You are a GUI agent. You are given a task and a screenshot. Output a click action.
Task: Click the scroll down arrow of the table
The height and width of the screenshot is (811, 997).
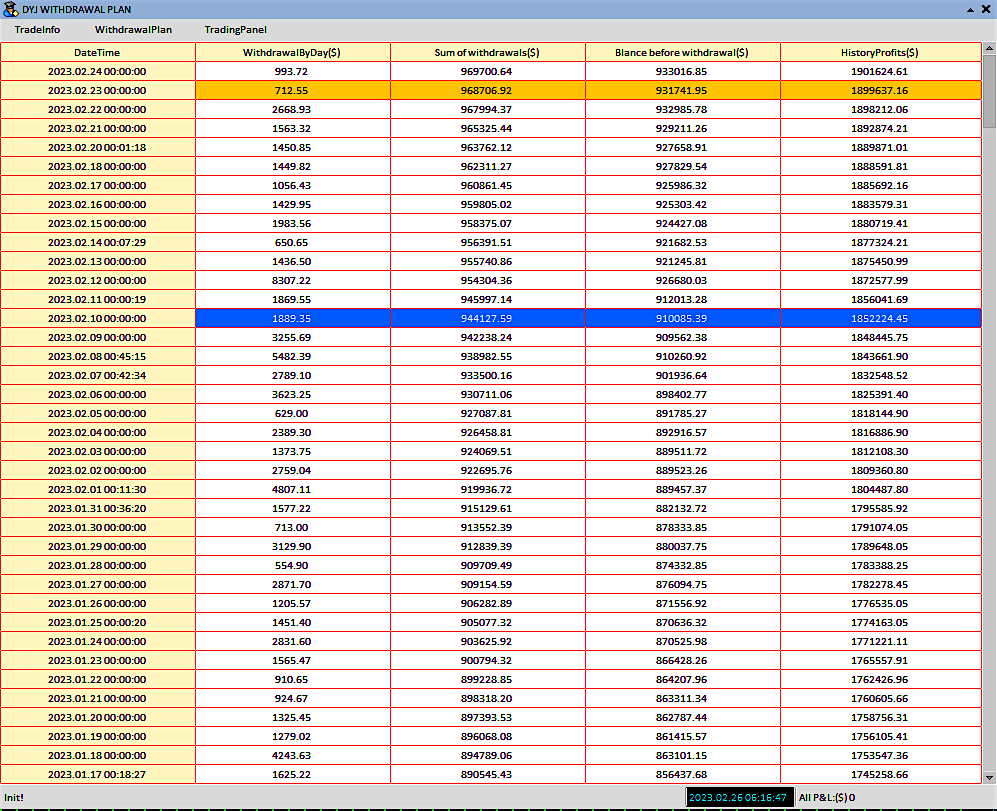coord(989,777)
